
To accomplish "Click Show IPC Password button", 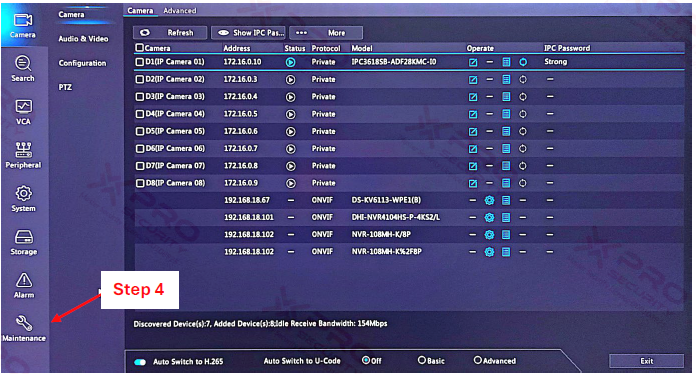I will [248, 33].
